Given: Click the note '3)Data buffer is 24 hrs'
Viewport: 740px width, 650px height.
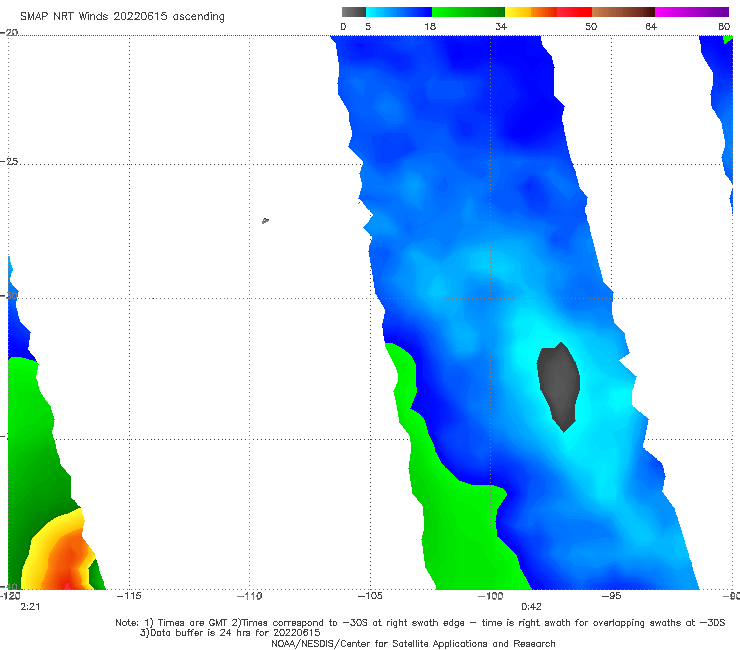Looking at the screenshot, I should tap(230, 633).
